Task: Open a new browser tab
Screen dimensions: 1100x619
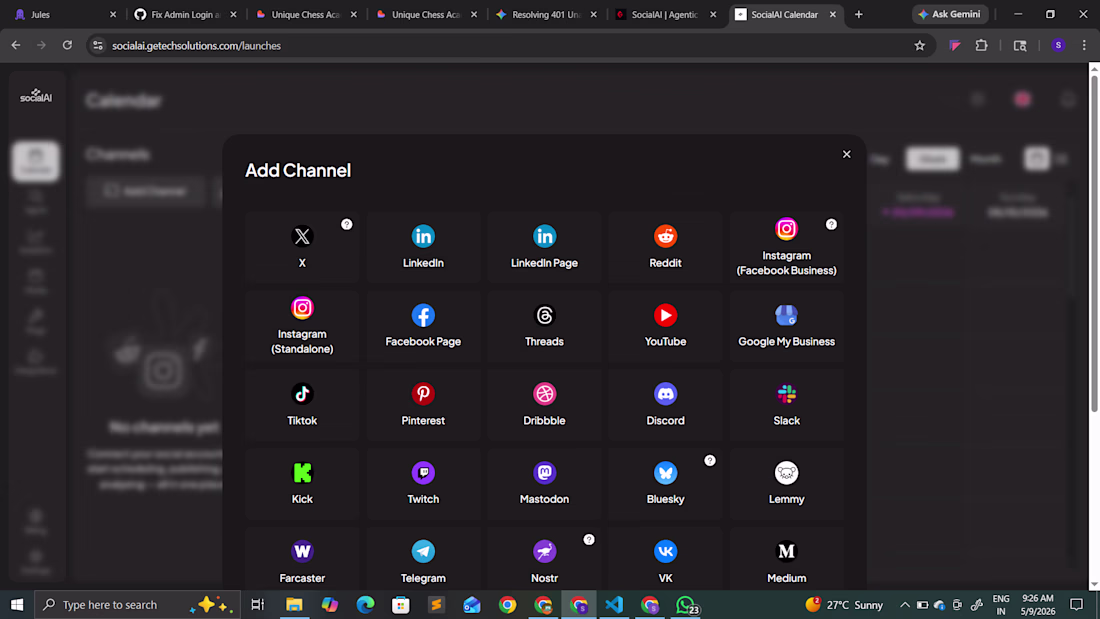Action: point(859,14)
